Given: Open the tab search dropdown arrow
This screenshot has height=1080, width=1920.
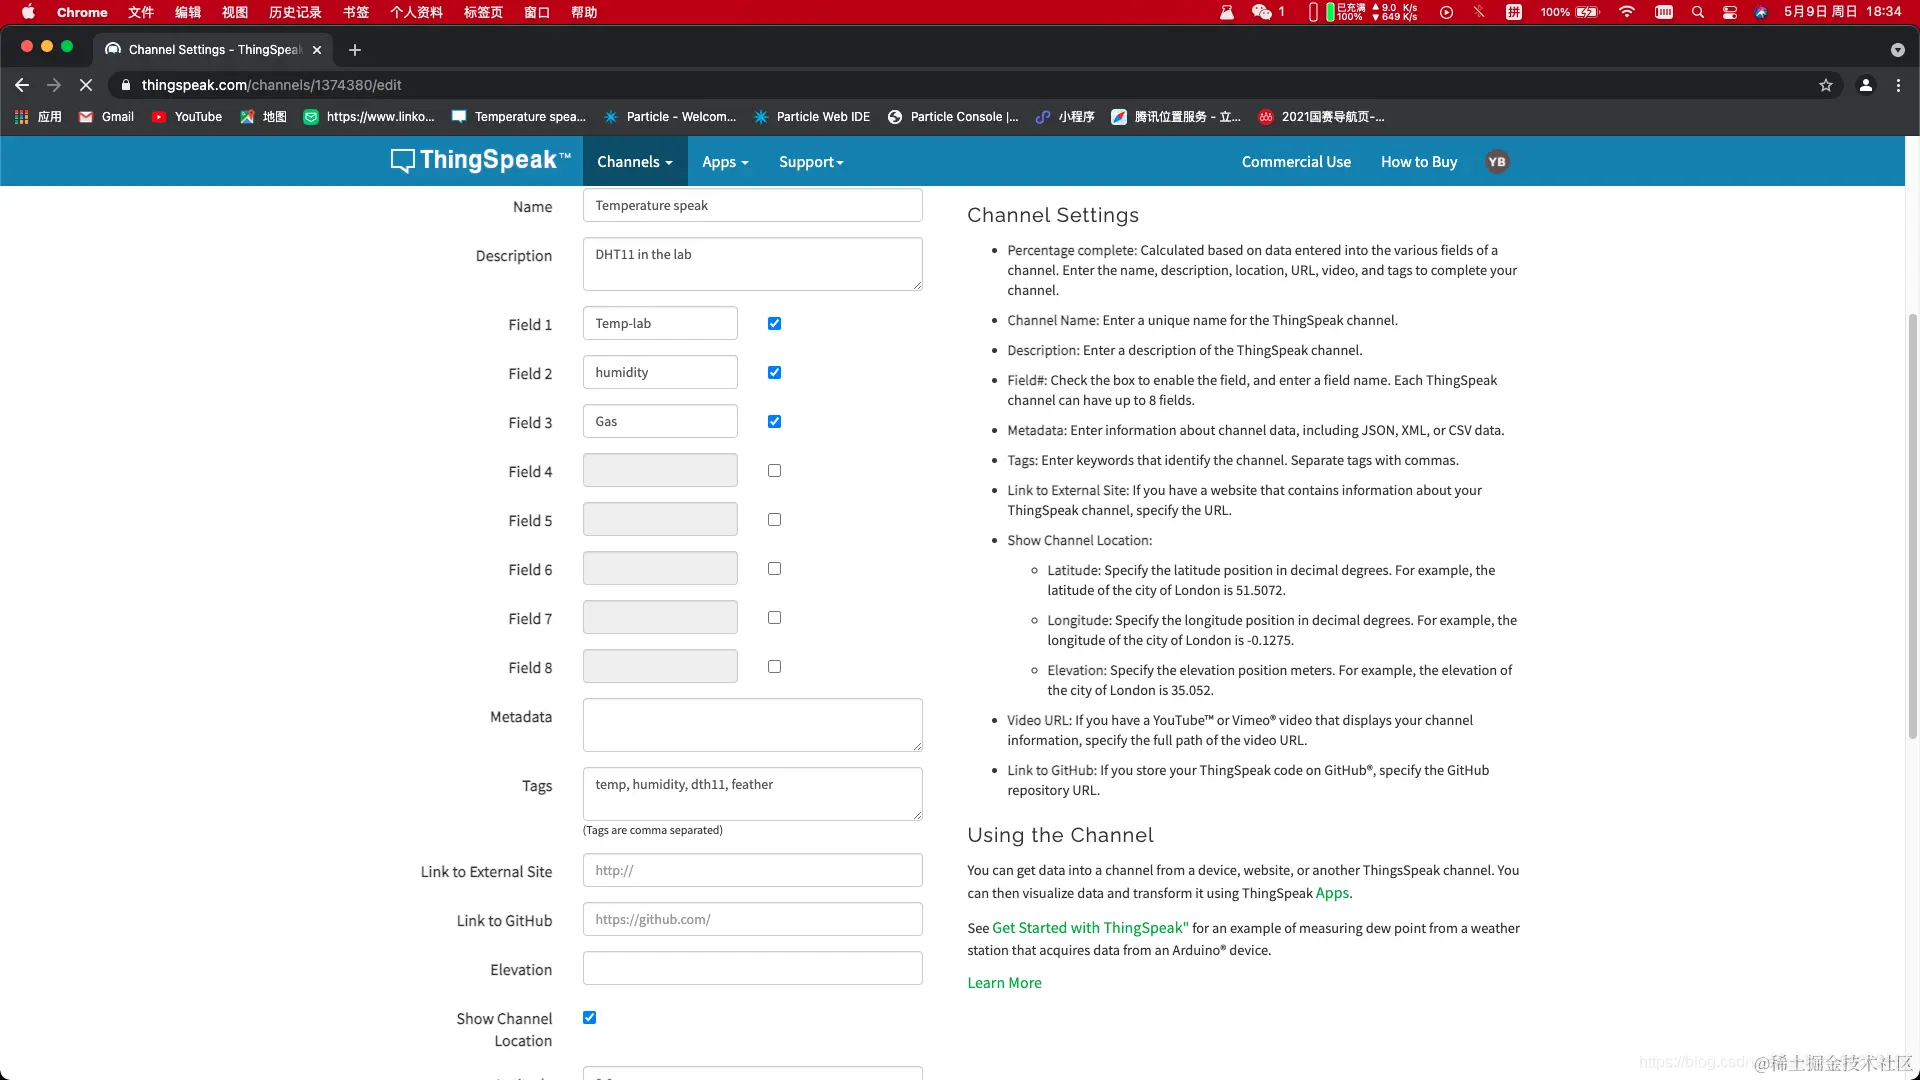Looking at the screenshot, I should pos(1897,49).
